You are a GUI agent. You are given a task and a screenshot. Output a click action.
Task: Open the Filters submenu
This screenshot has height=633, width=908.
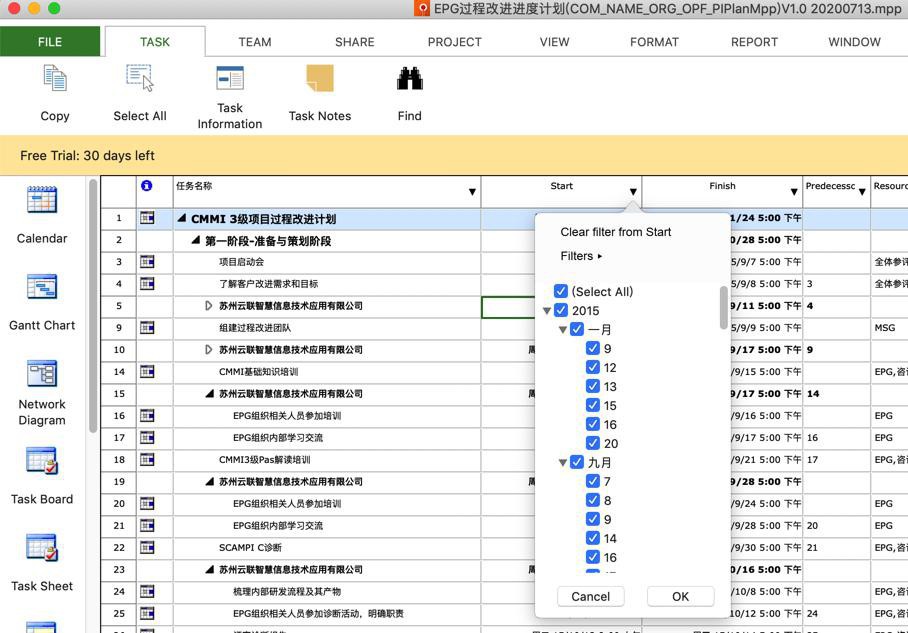coord(581,256)
